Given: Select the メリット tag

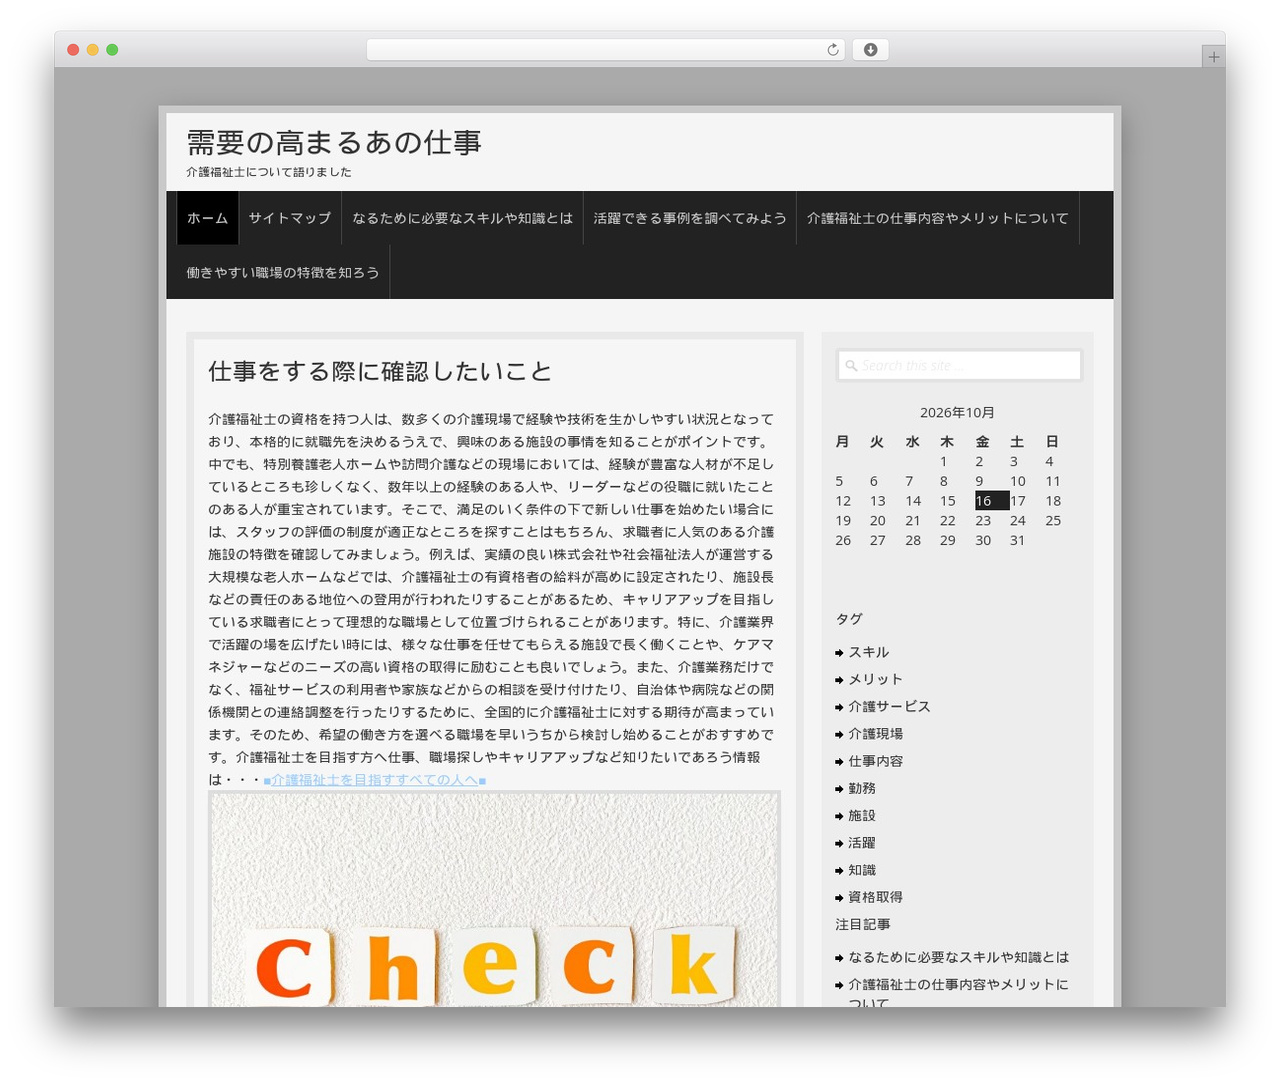Looking at the screenshot, I should click(875, 679).
